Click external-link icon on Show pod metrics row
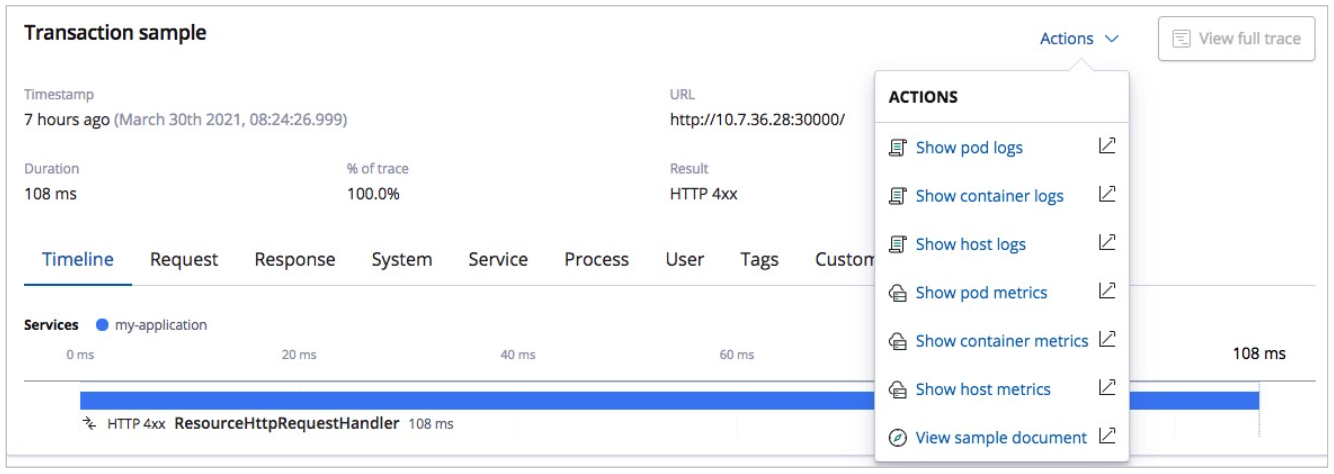This screenshot has width=1334, height=474. pos(1107,291)
